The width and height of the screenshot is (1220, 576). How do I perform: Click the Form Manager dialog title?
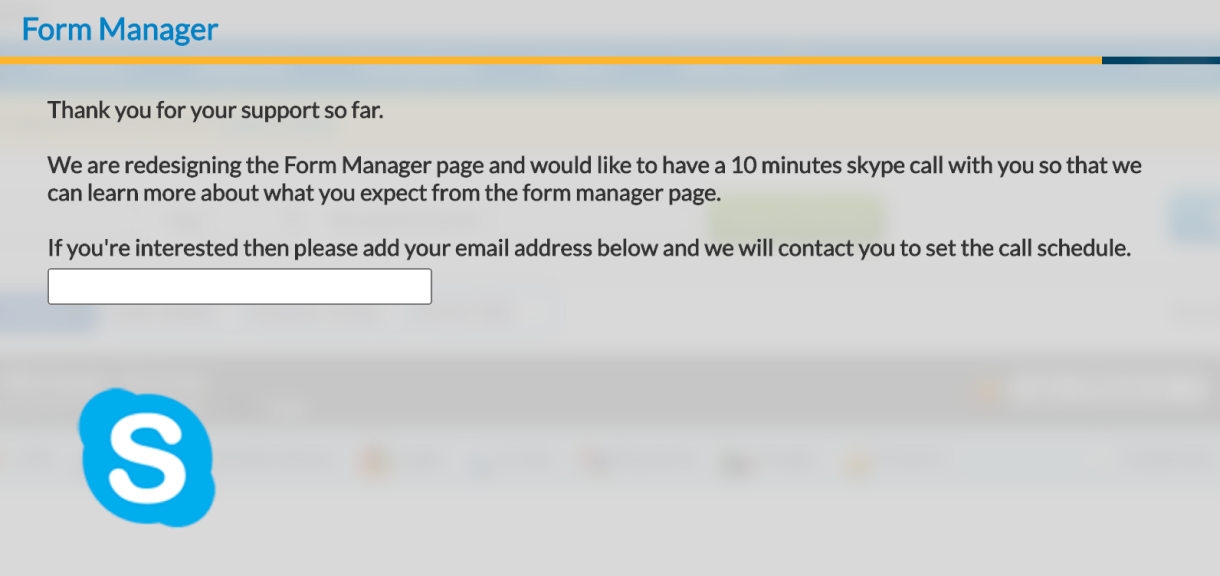point(120,29)
